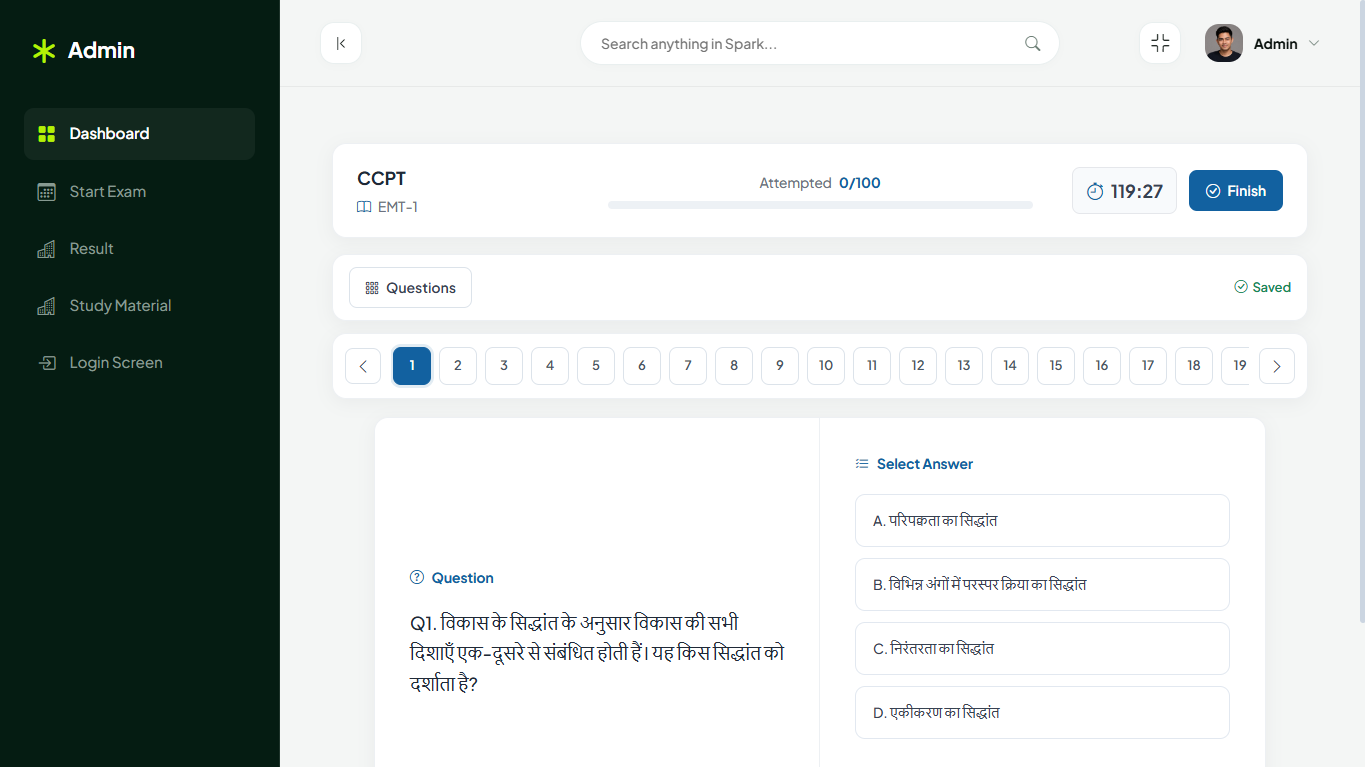Jump to question 5
This screenshot has width=1365, height=767.
(596, 366)
